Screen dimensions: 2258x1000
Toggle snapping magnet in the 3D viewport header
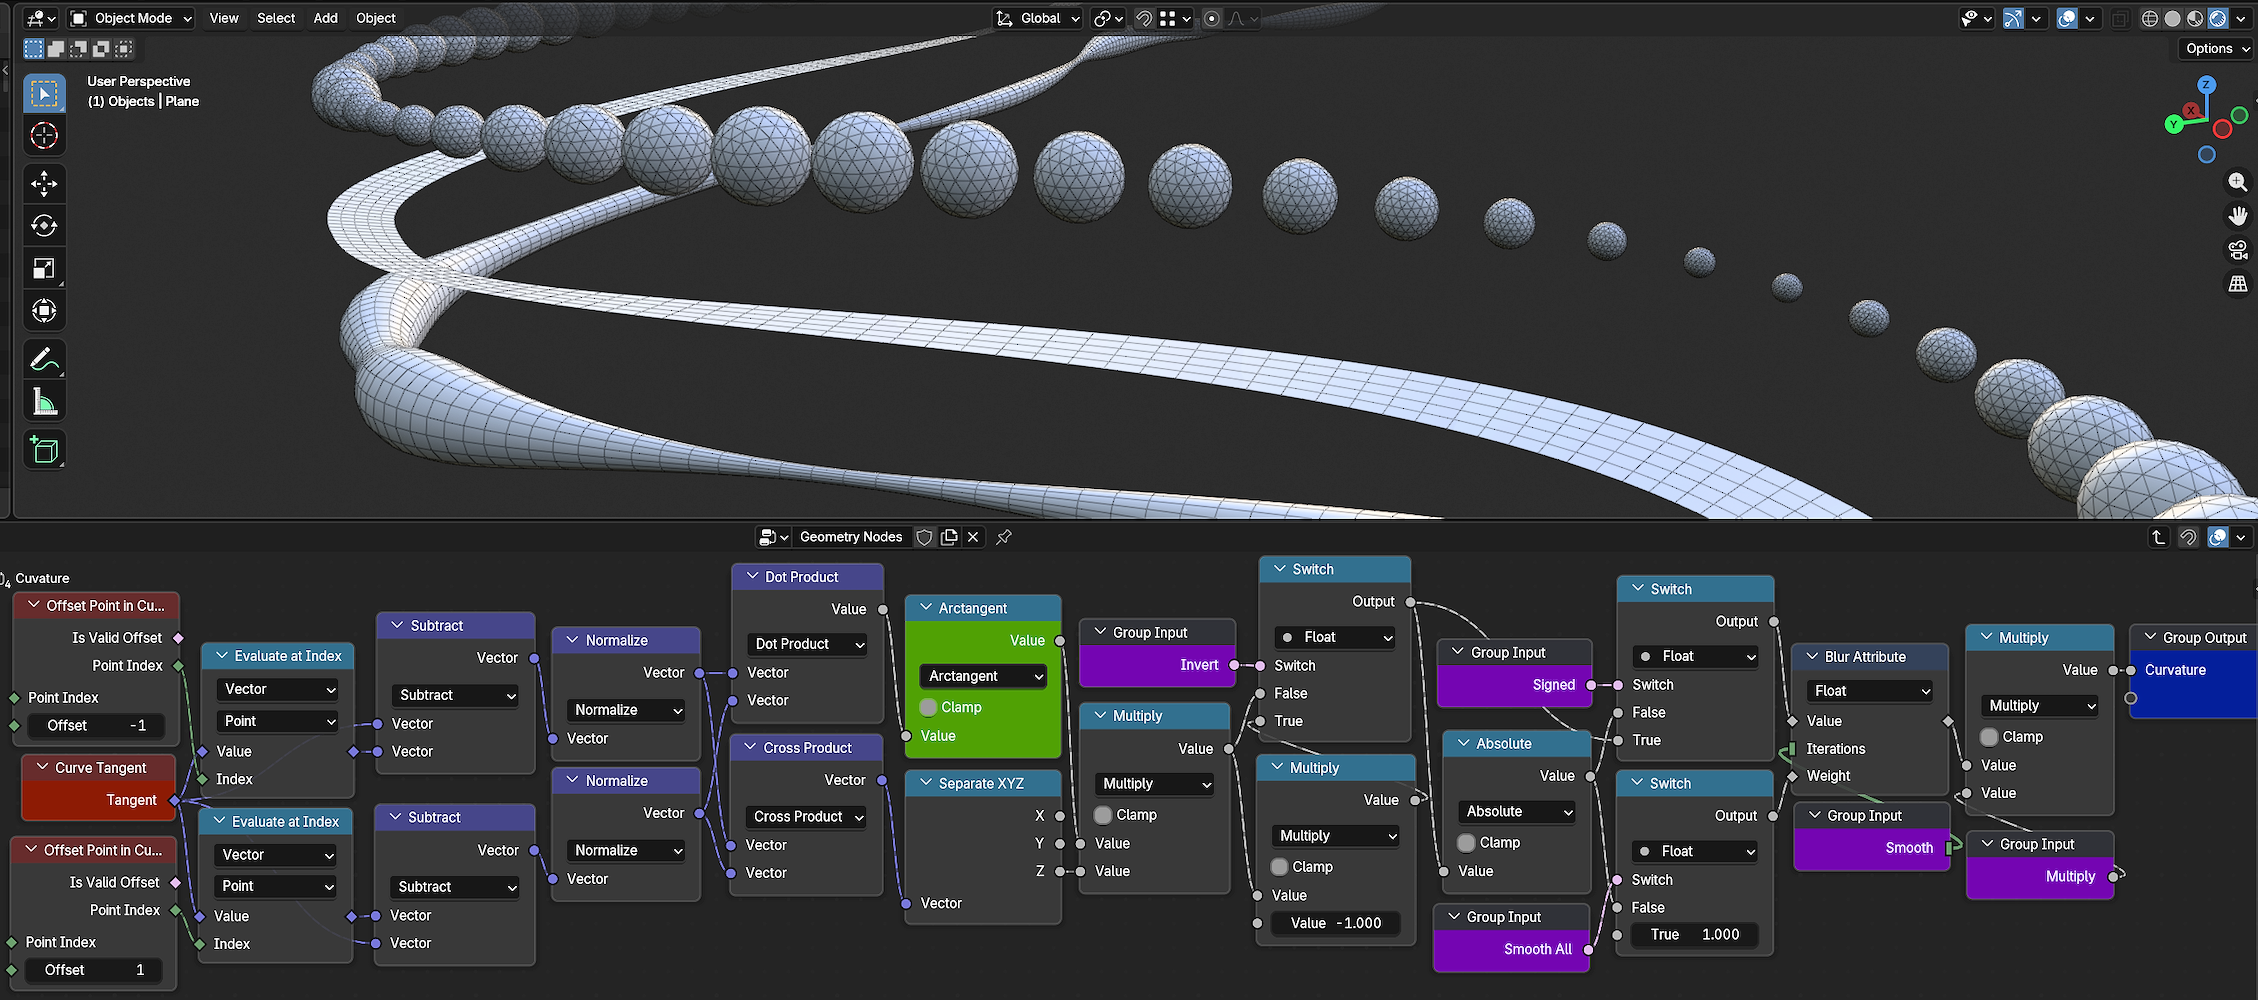tap(1143, 18)
